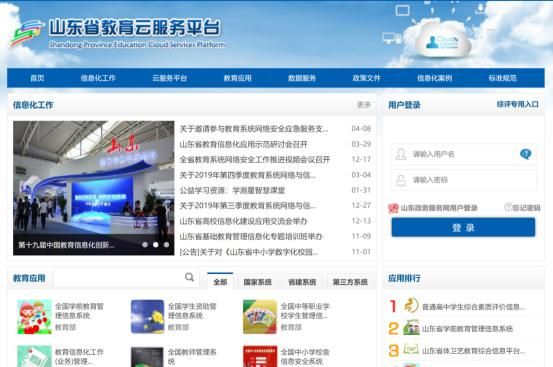553x367 pixels.
Task: Open the 忘记密码 link
Action: pos(523,208)
